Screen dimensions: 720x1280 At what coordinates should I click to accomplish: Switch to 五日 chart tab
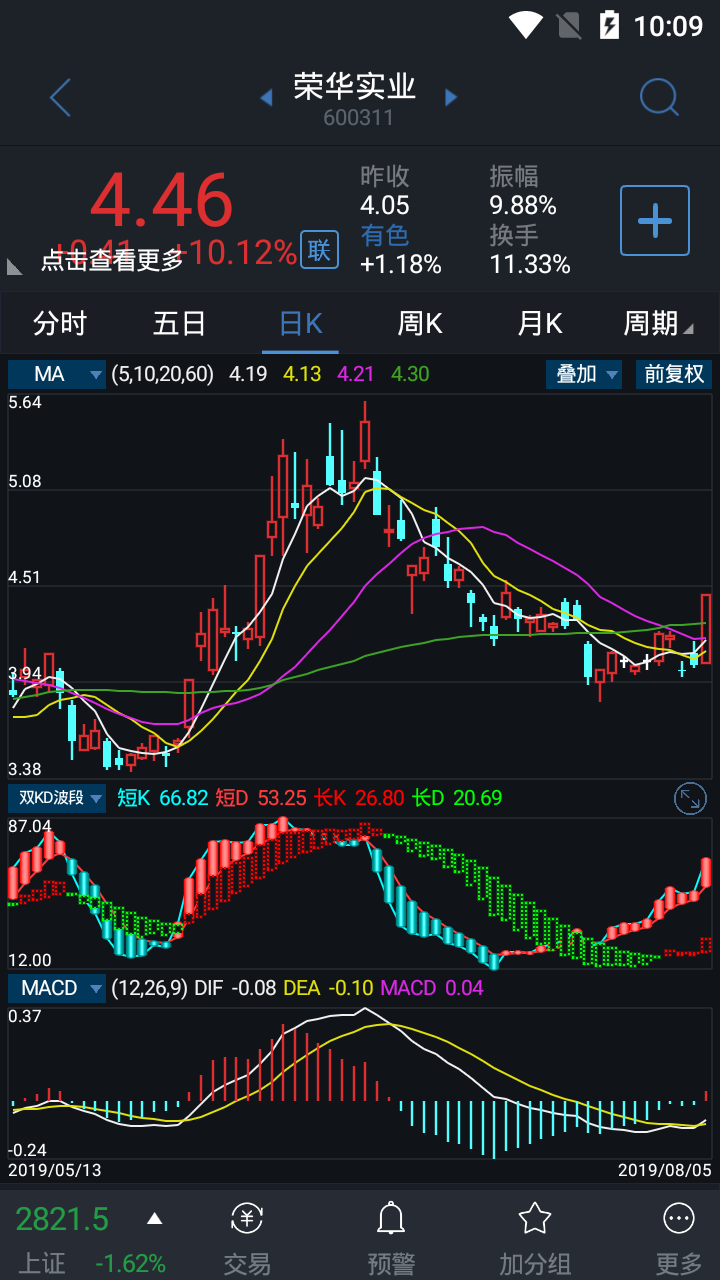click(x=180, y=323)
